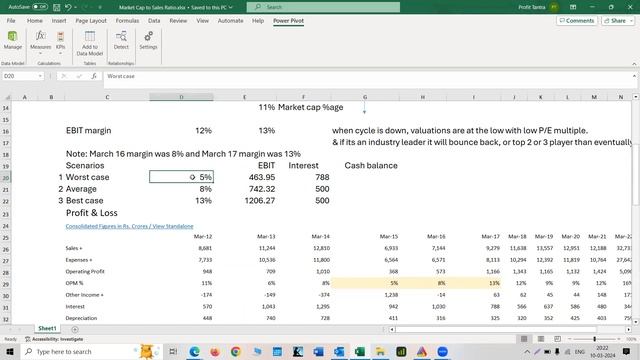Switch to Normal view icon

click(524, 339)
